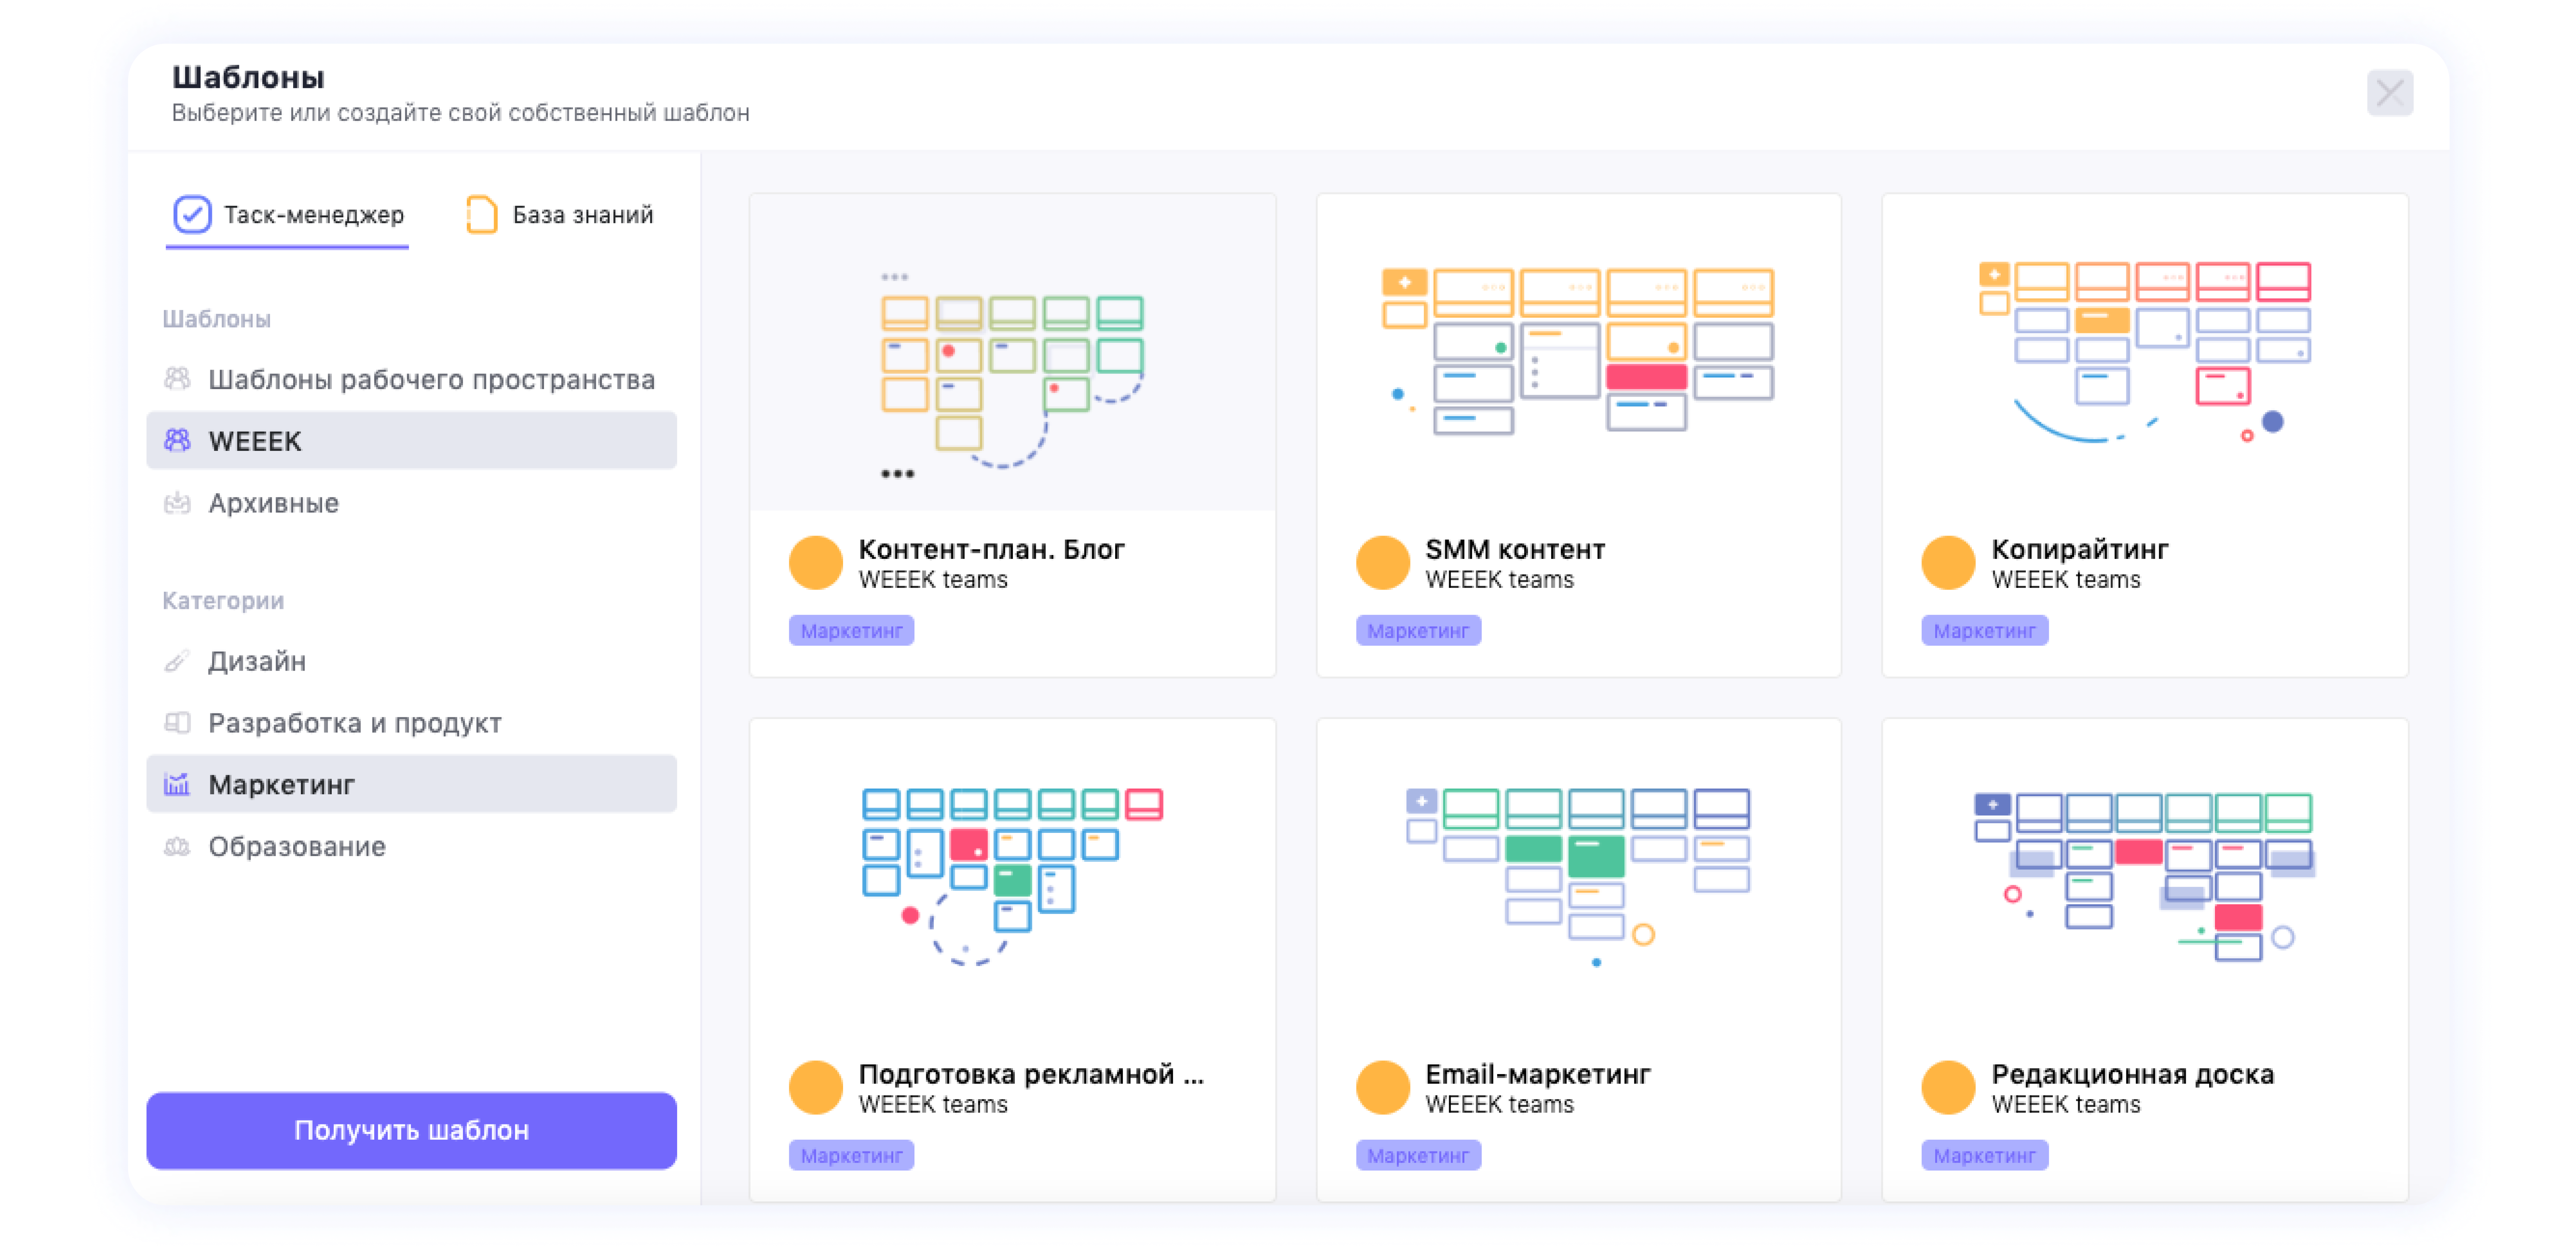
Task: Click the Knowledge base document icon
Action: [481, 214]
